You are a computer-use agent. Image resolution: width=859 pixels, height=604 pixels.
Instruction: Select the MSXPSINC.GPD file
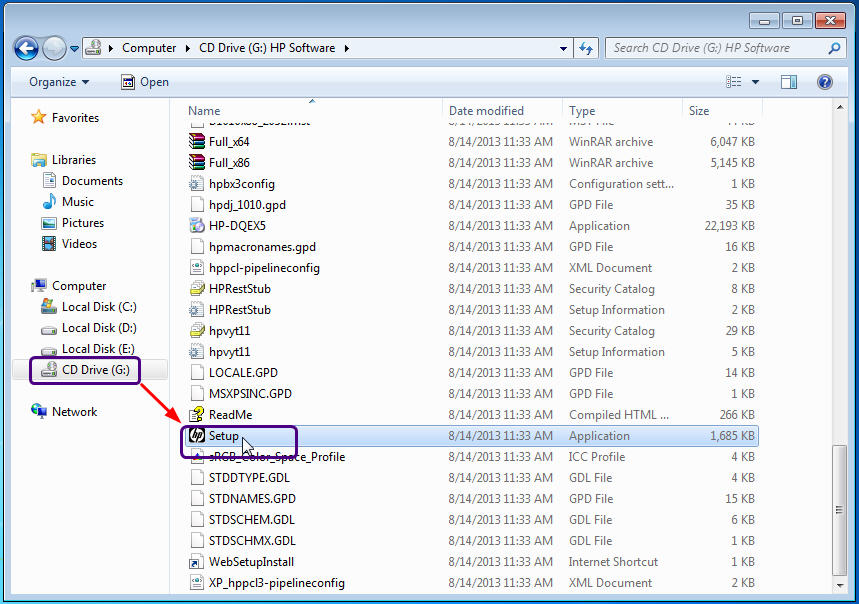(250, 394)
